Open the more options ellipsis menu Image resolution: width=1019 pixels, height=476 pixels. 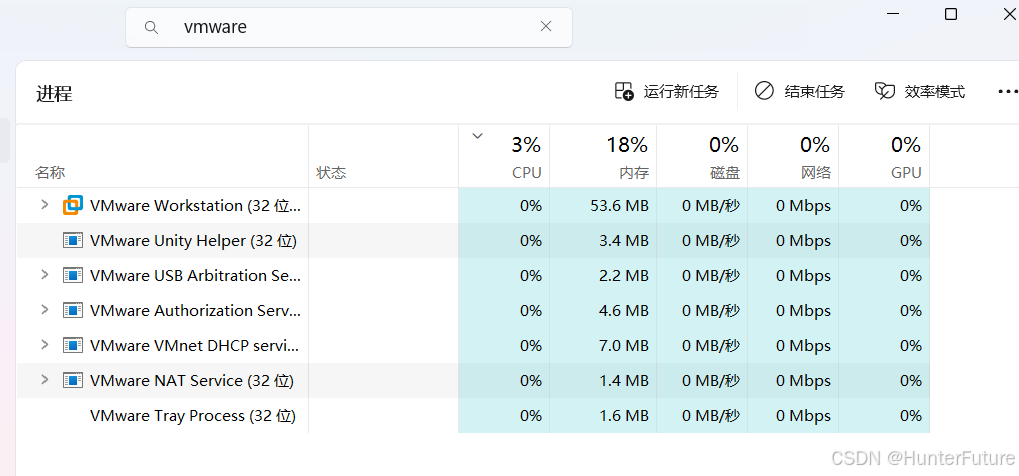pyautogui.click(x=1007, y=92)
